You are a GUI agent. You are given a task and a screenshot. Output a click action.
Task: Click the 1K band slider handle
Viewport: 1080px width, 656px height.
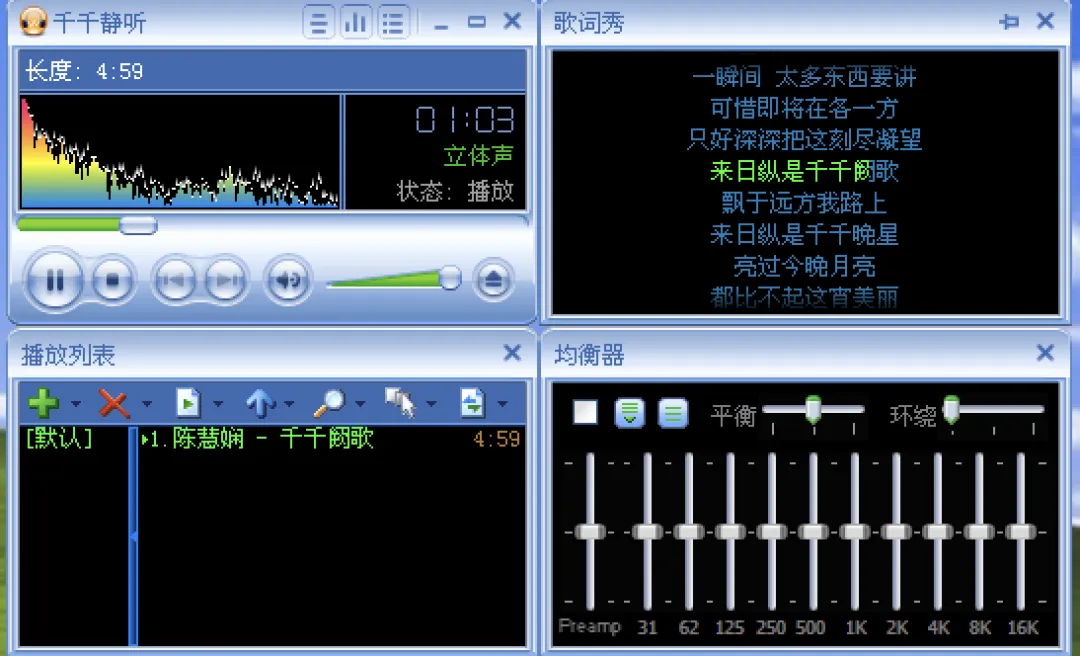point(855,532)
